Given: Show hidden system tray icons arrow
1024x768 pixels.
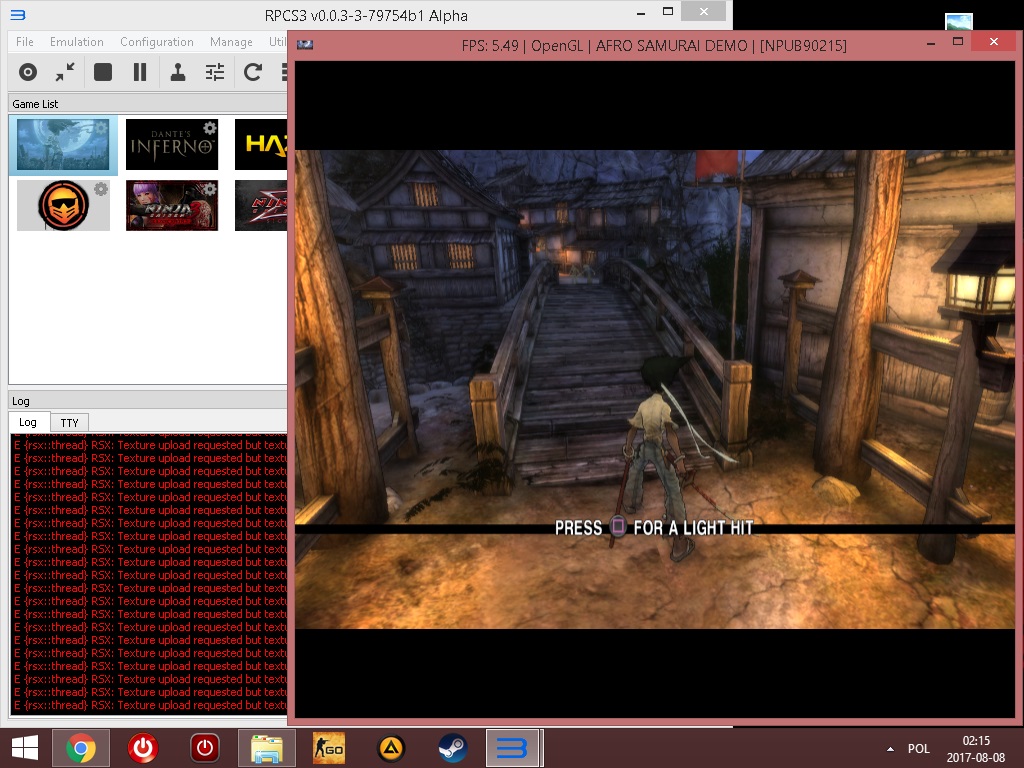Looking at the screenshot, I should [x=890, y=748].
